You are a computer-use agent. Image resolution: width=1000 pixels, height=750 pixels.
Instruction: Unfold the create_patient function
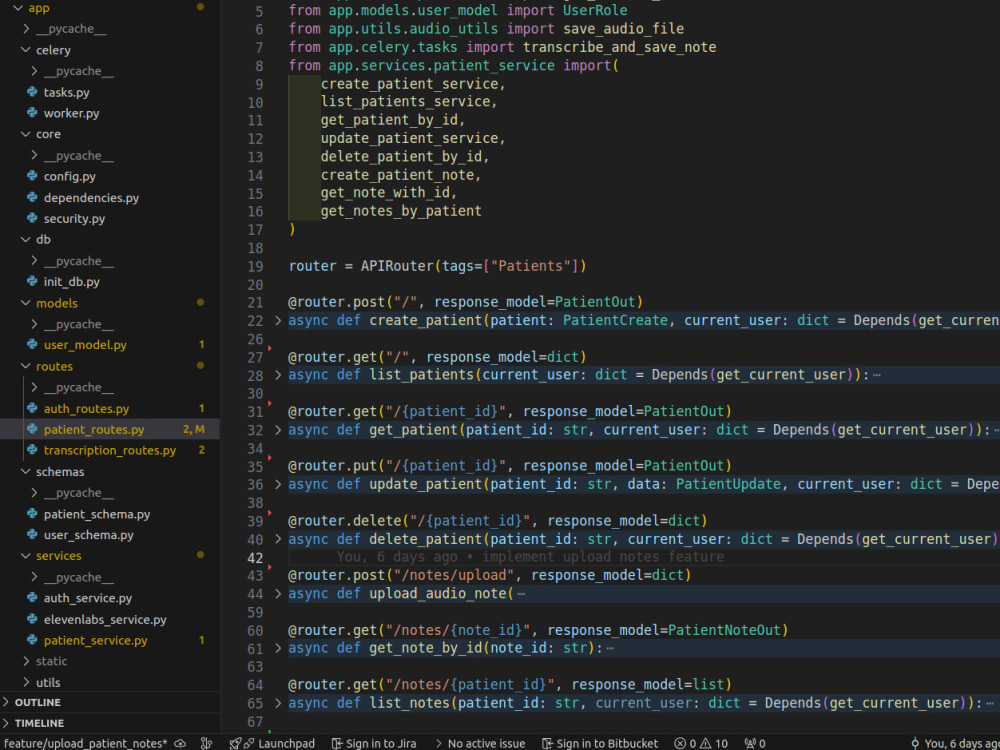click(278, 320)
